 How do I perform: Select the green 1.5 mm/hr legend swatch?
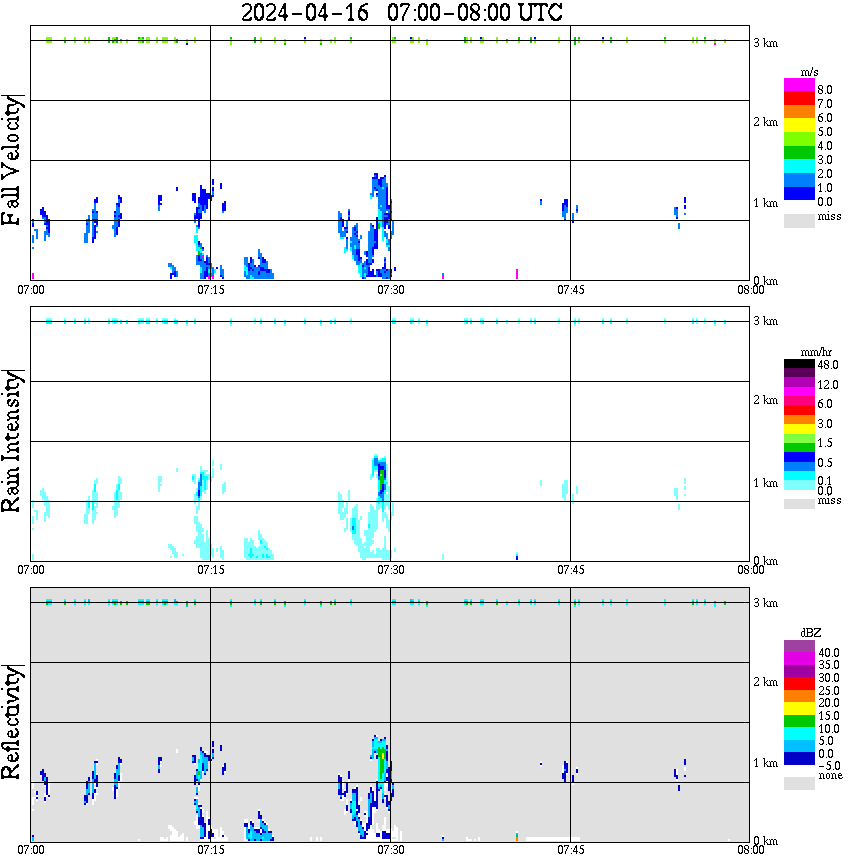click(799, 447)
